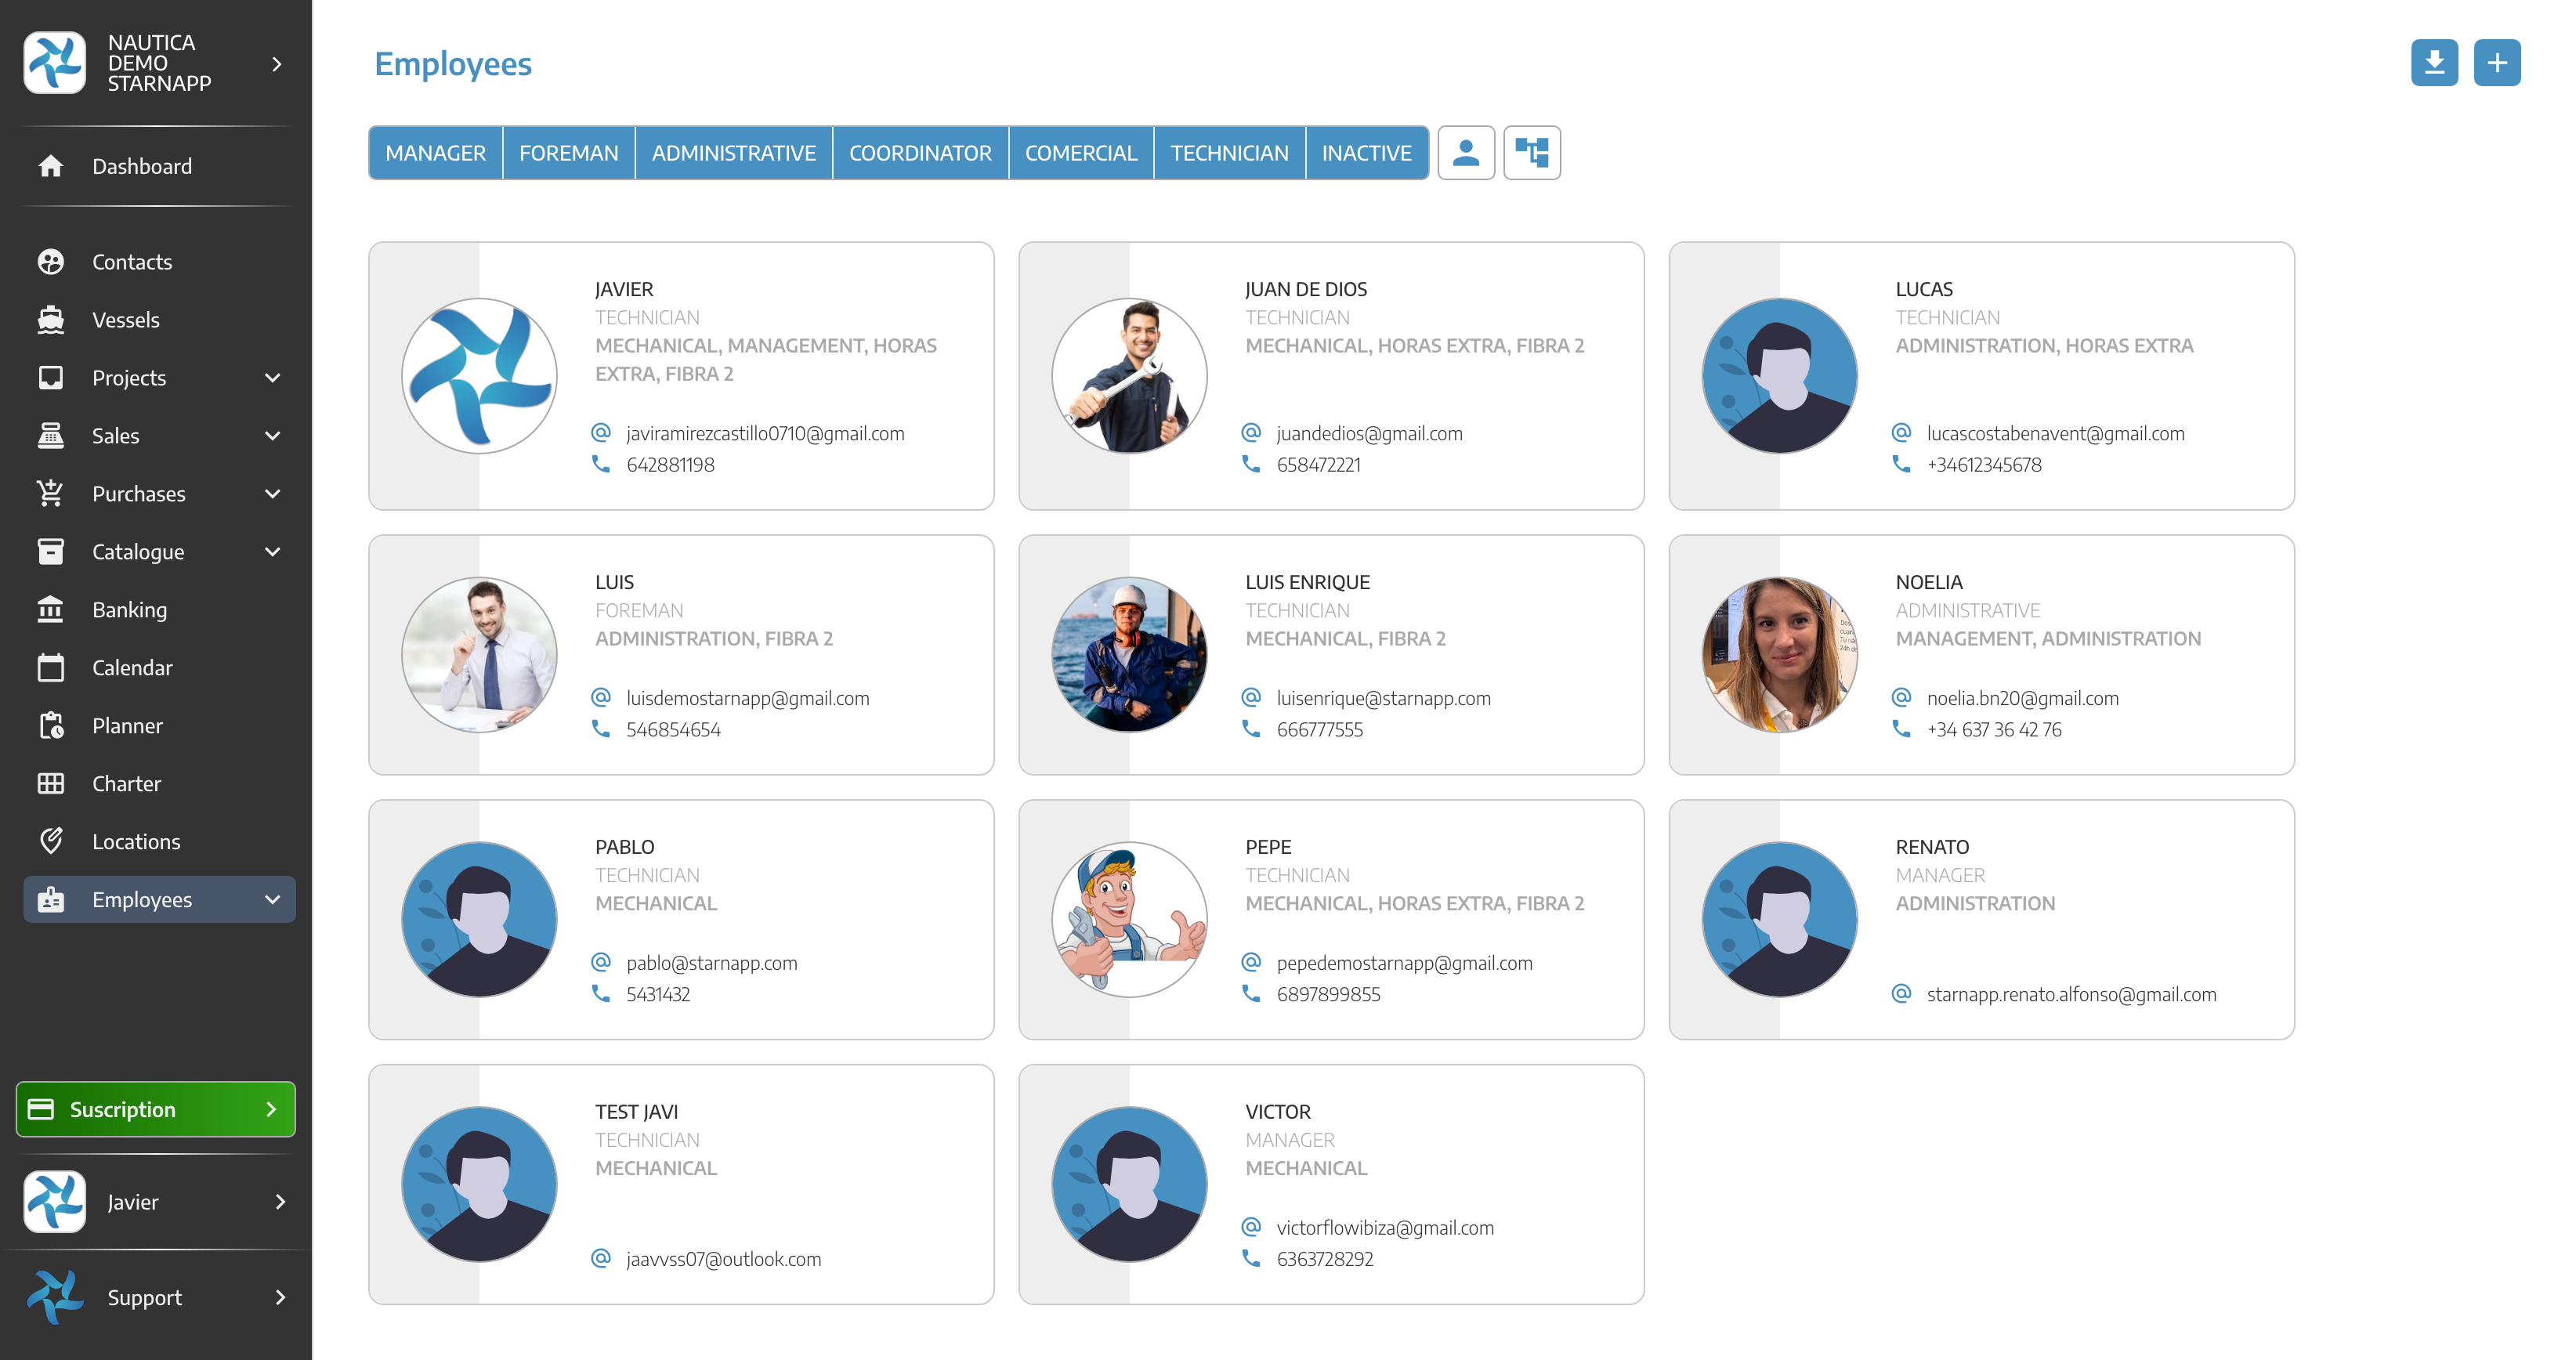Open Contacts from the sidebar icon

(x=51, y=262)
